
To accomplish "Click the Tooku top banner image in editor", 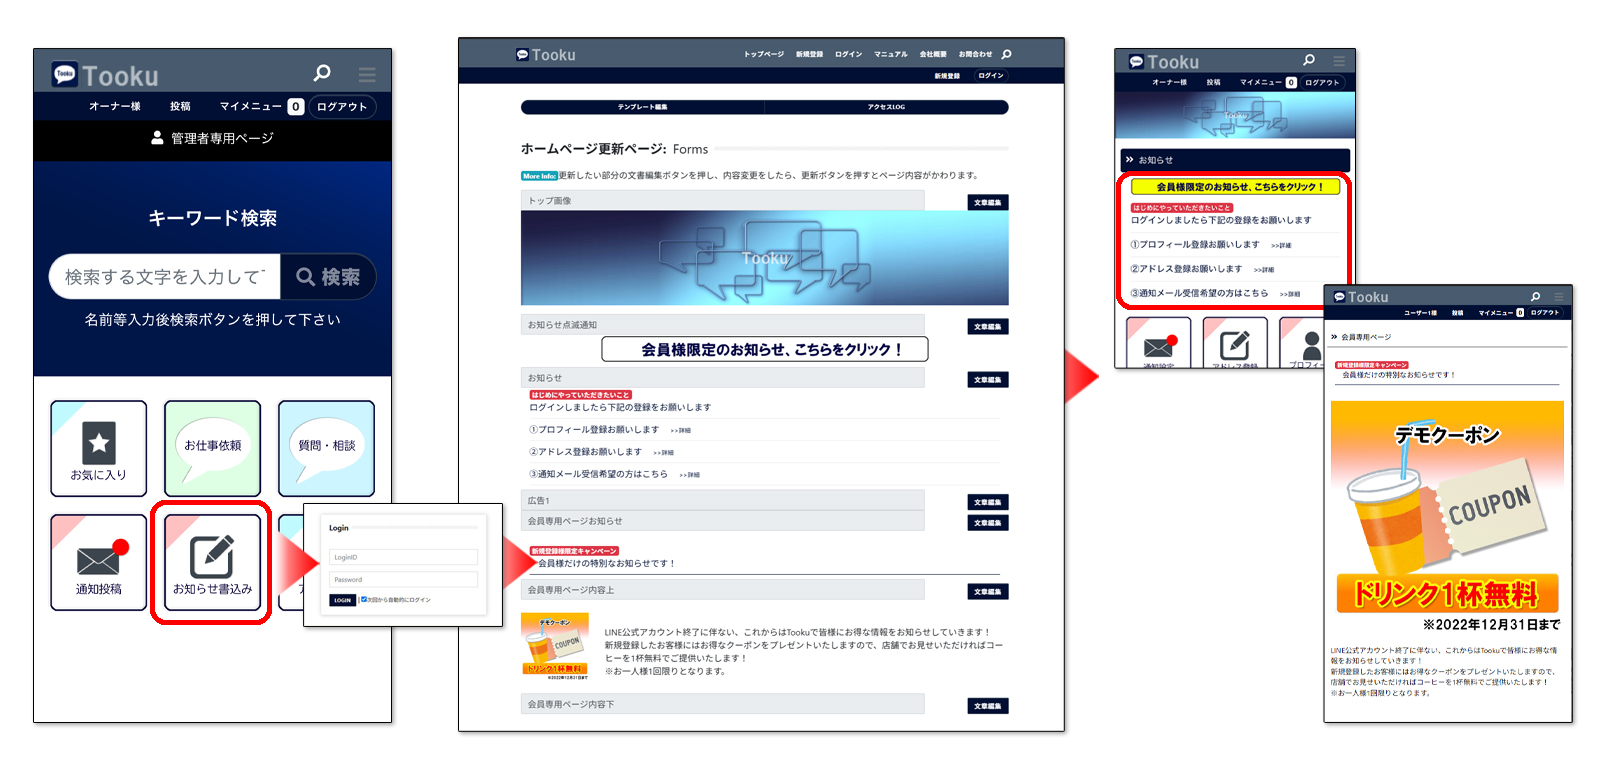I will pyautogui.click(x=765, y=258).
